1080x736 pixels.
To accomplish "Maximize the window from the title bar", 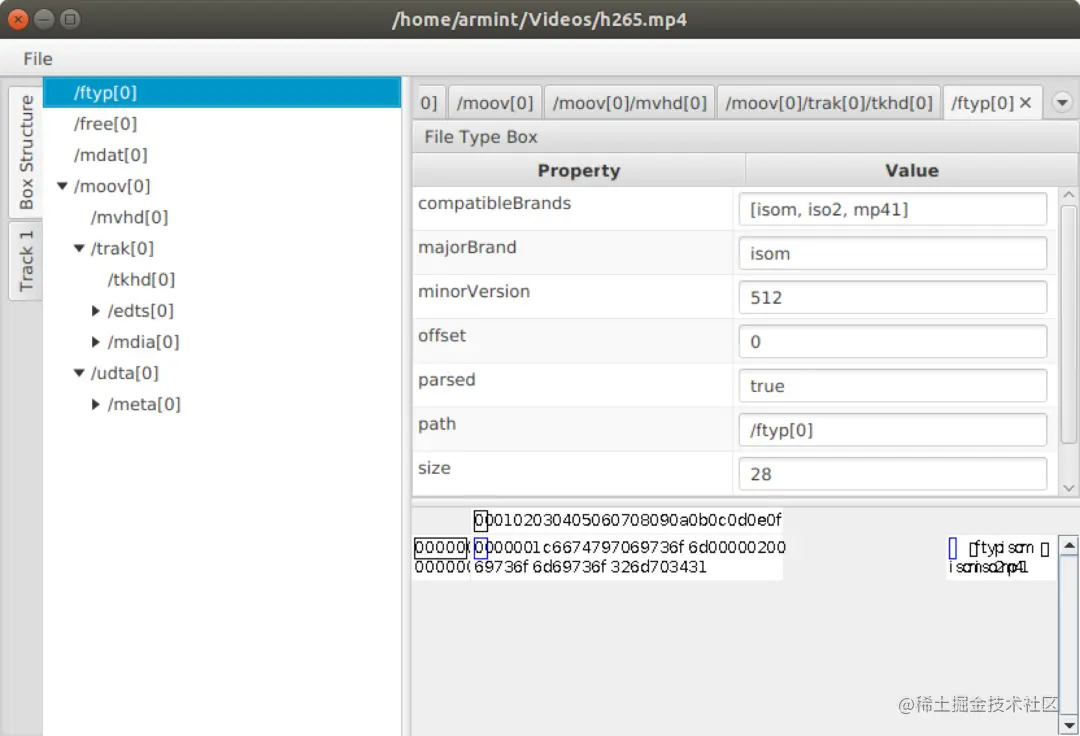I will click(70, 19).
